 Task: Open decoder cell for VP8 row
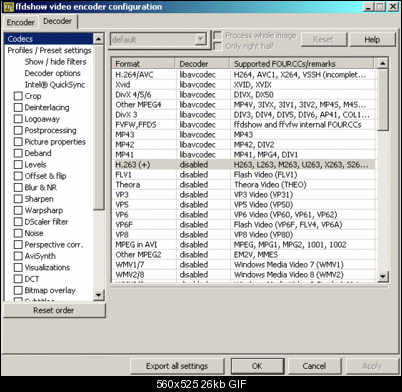pos(203,235)
